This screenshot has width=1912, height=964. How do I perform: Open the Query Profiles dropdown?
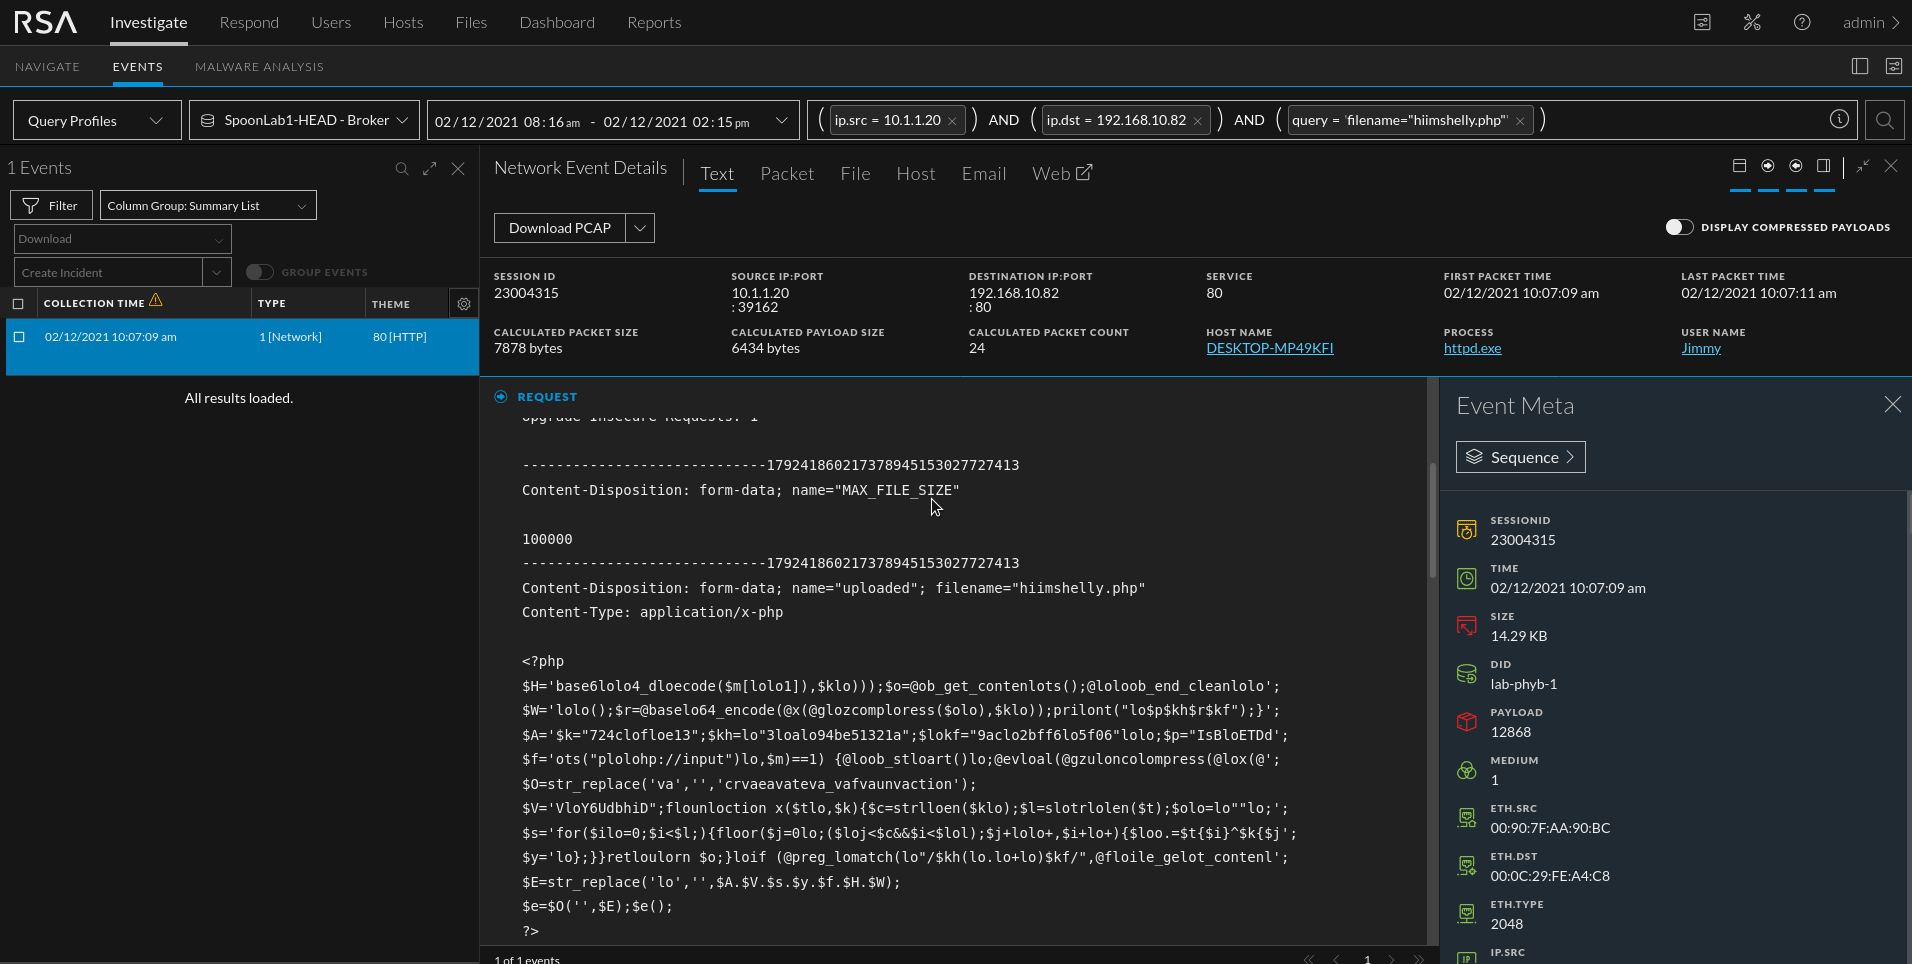point(96,120)
